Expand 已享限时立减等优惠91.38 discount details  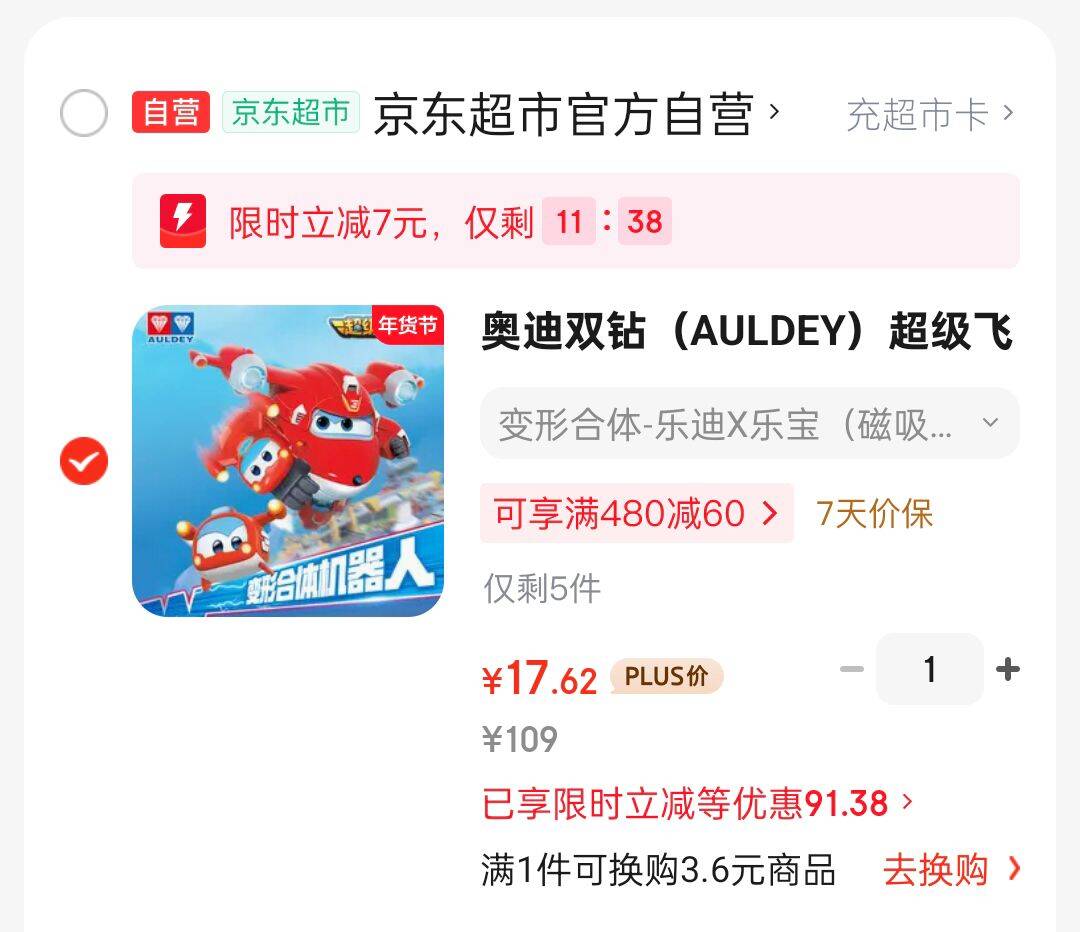pos(697,803)
